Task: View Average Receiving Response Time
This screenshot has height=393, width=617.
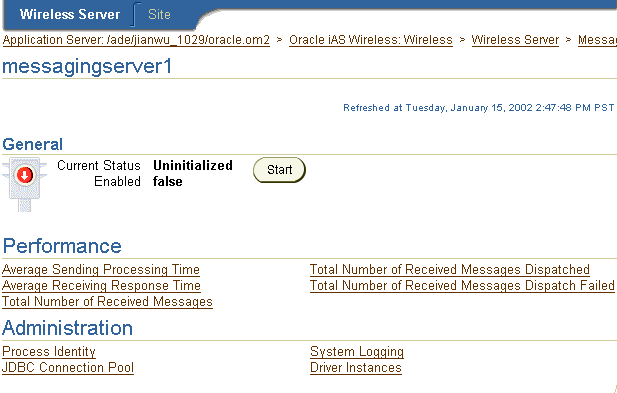Action: [x=102, y=286]
